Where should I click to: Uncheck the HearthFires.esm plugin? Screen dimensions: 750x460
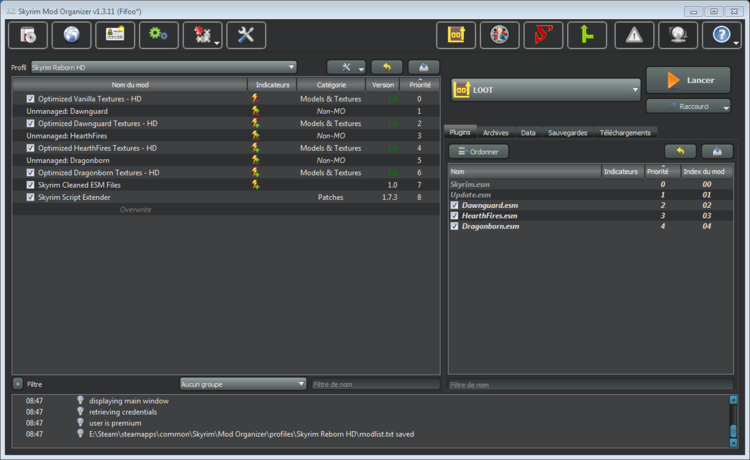[454, 216]
